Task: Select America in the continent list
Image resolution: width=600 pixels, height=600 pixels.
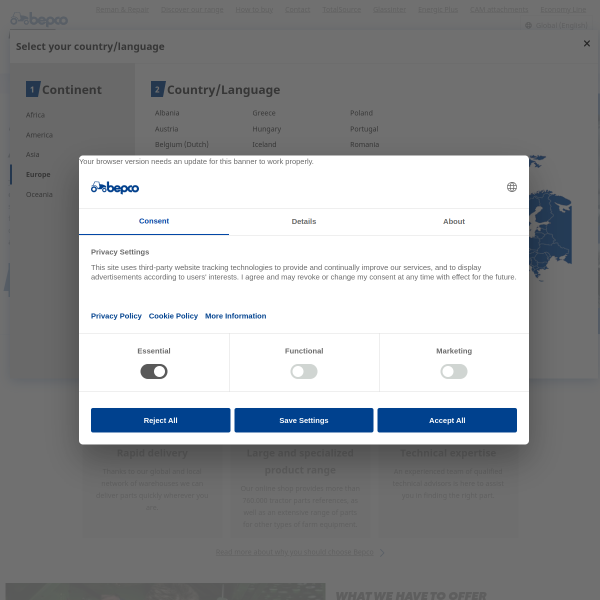Action: tap(39, 135)
